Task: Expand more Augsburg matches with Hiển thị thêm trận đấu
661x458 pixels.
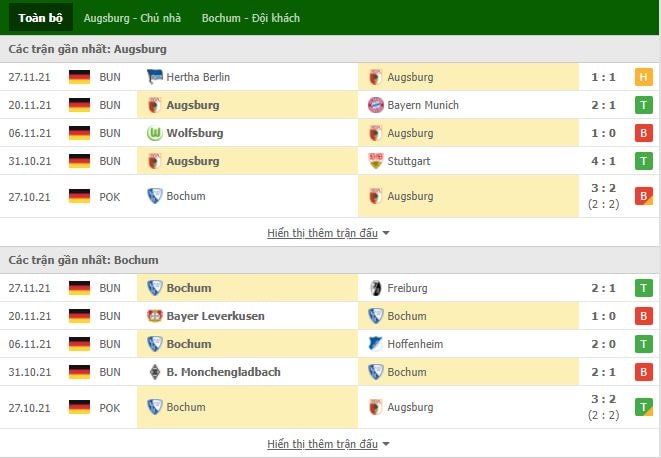Action: tap(328, 233)
